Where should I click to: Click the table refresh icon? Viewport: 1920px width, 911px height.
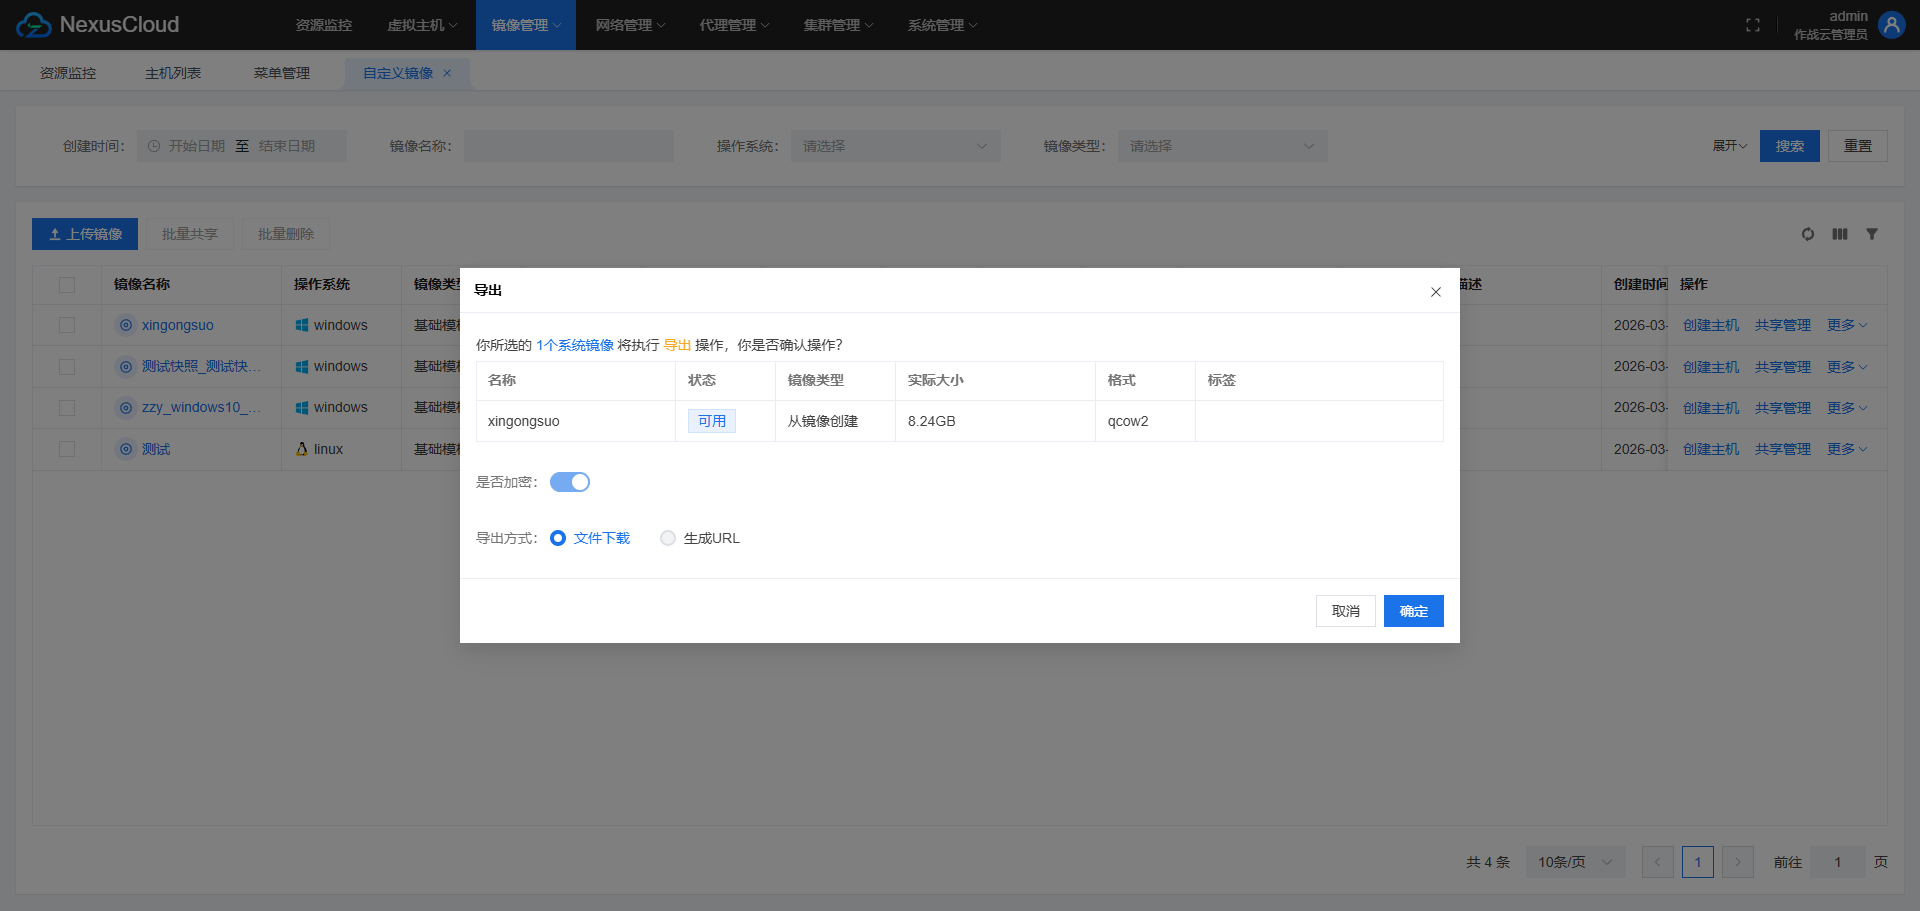1808,234
